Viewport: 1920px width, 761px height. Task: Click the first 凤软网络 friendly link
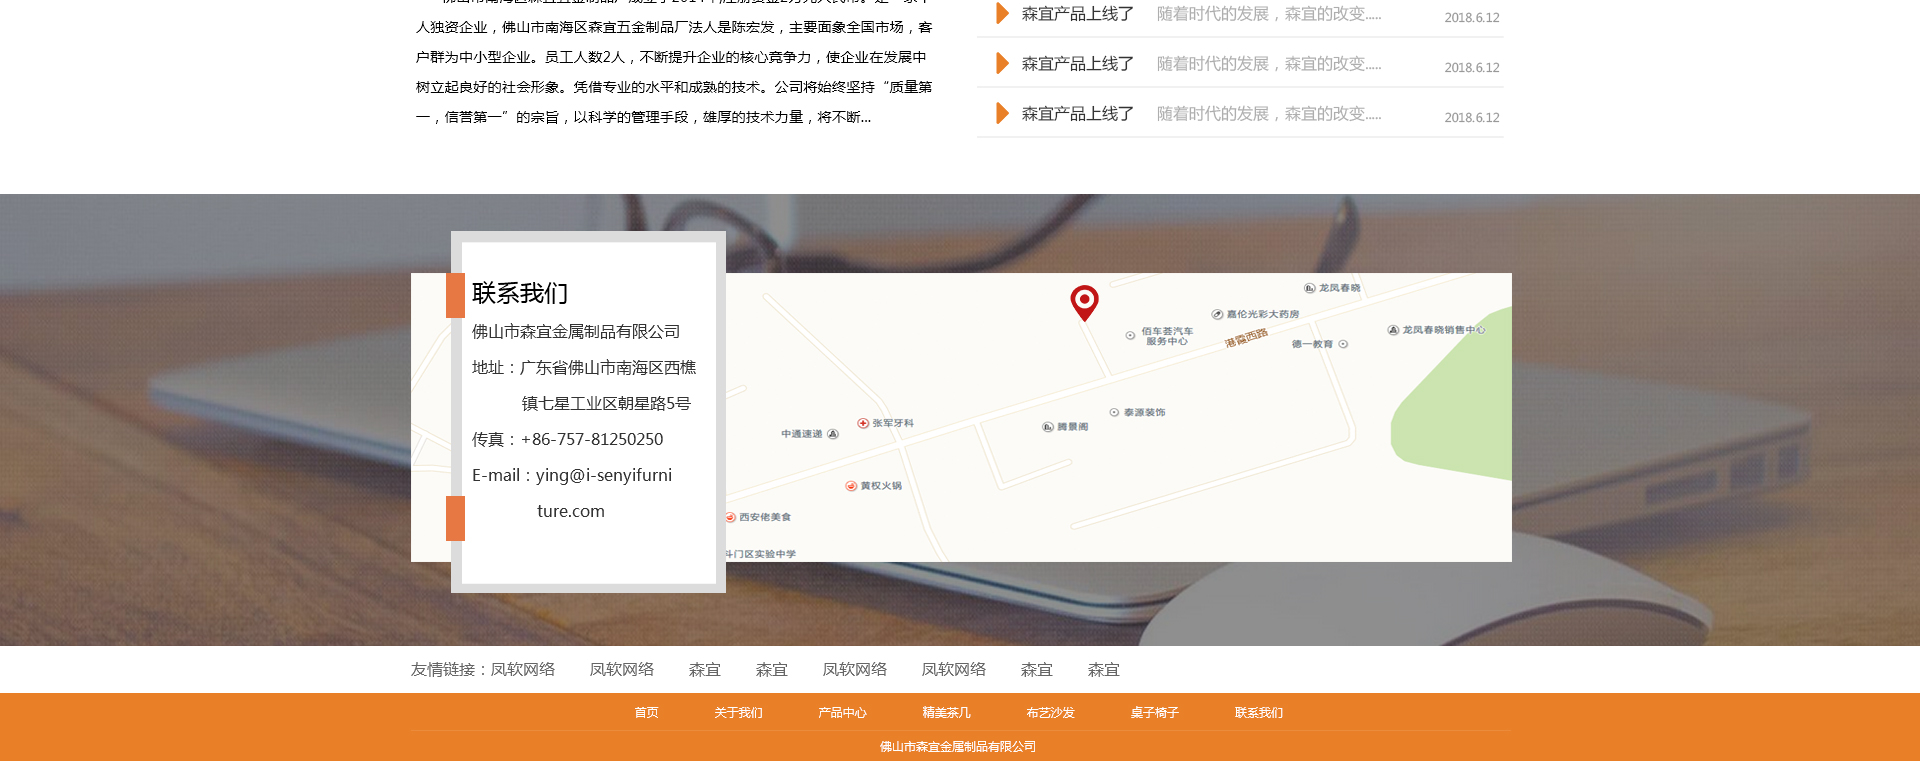tap(522, 670)
